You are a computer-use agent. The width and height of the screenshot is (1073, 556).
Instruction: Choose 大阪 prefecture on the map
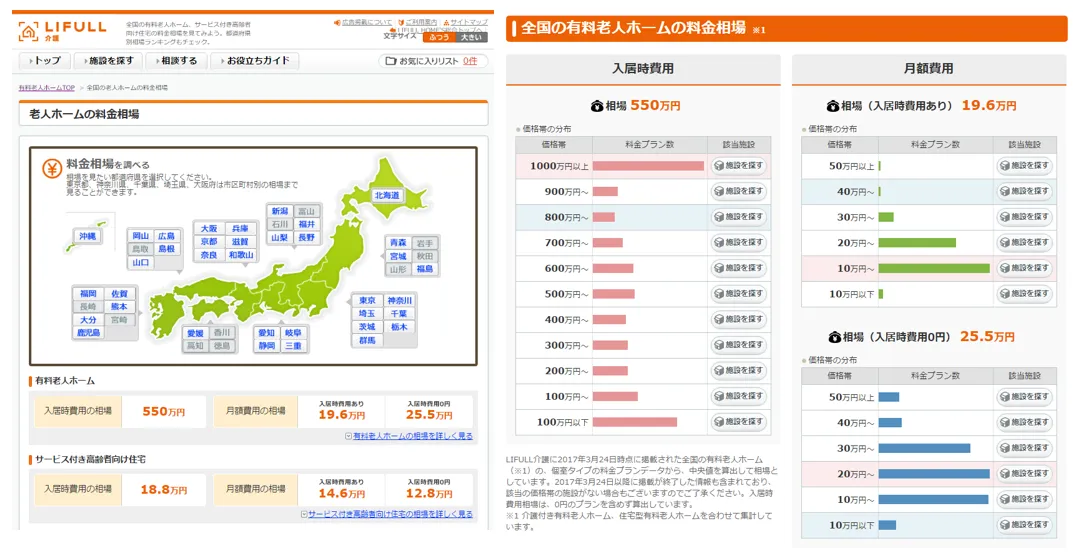tap(208, 228)
